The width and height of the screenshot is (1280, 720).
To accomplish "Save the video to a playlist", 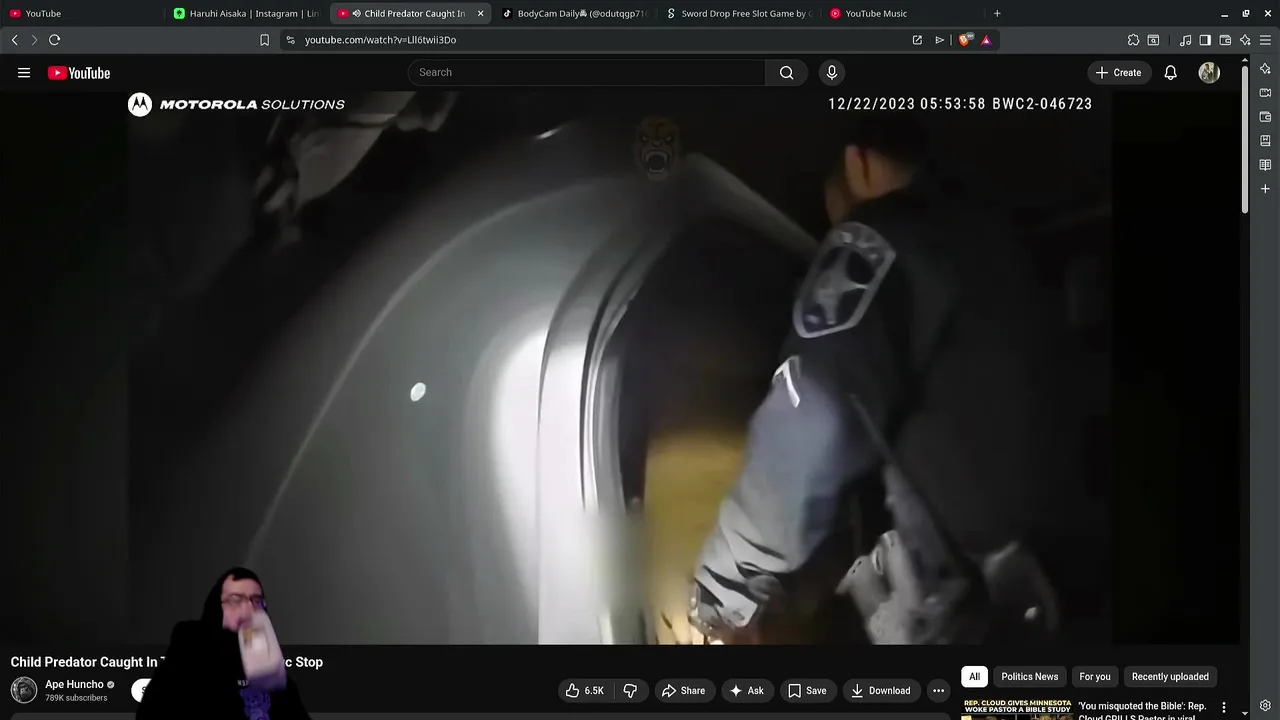I will pyautogui.click(x=807, y=691).
